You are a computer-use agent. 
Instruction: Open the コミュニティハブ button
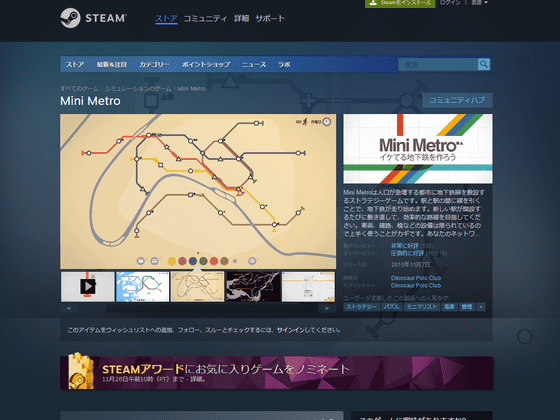457,100
